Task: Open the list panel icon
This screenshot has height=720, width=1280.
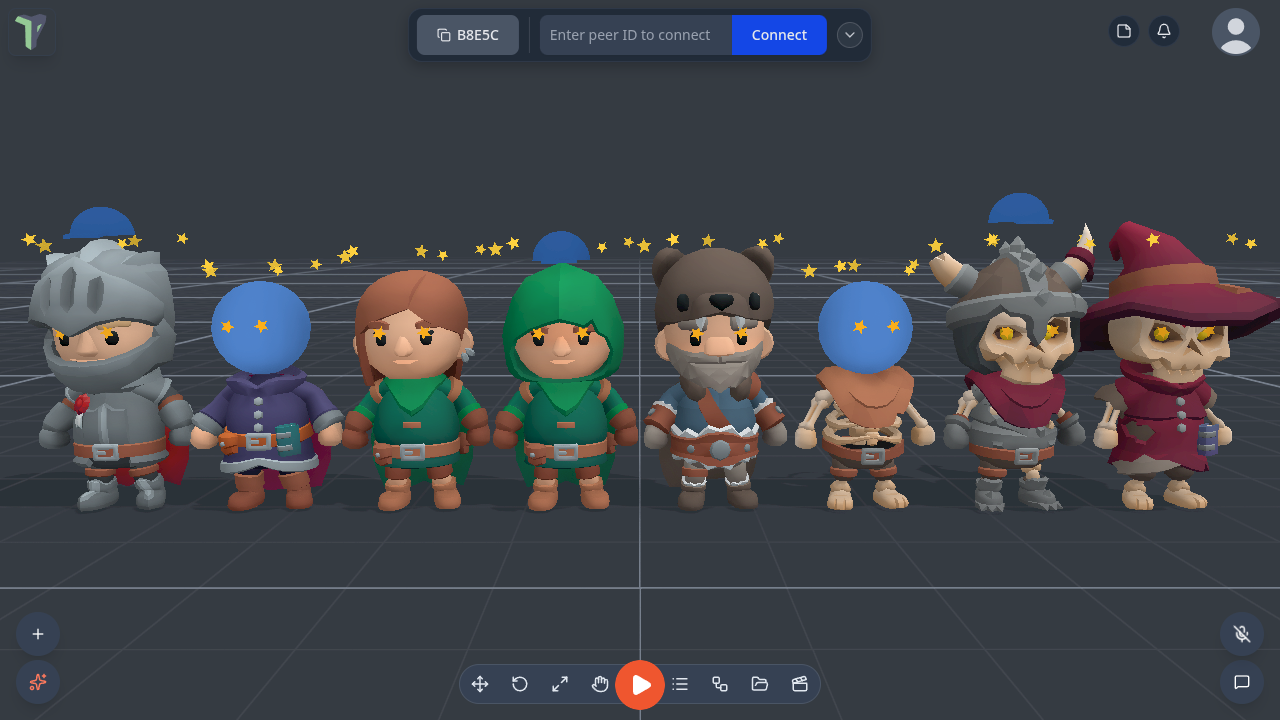Action: pos(680,684)
